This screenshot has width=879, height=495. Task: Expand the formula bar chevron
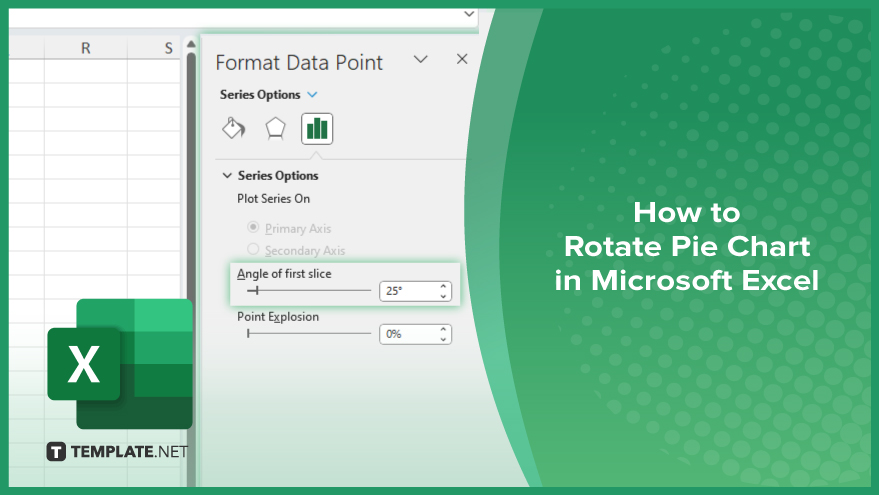[469, 14]
